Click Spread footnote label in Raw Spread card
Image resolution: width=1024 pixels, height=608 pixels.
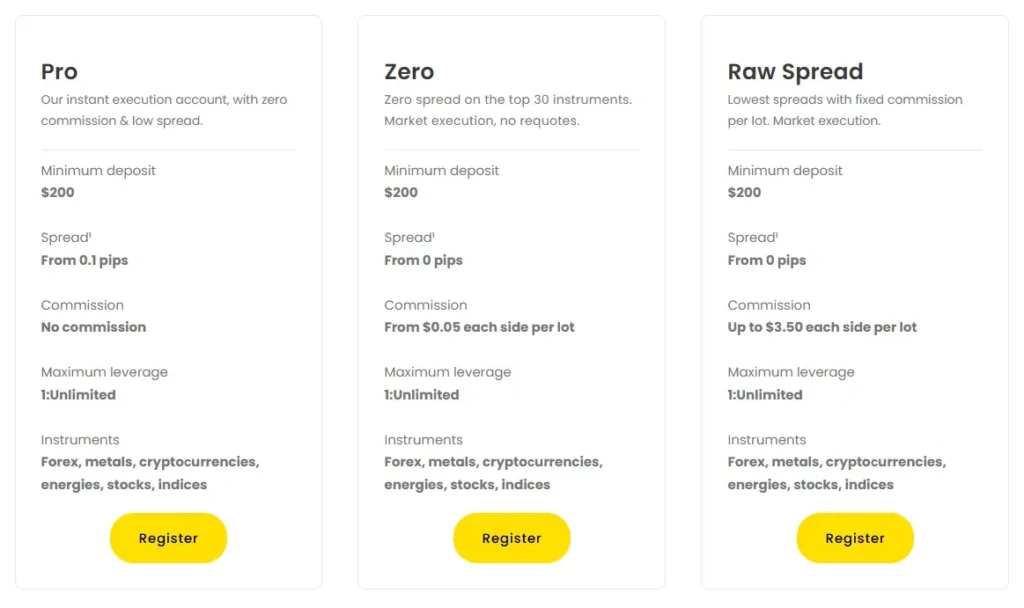(x=752, y=238)
